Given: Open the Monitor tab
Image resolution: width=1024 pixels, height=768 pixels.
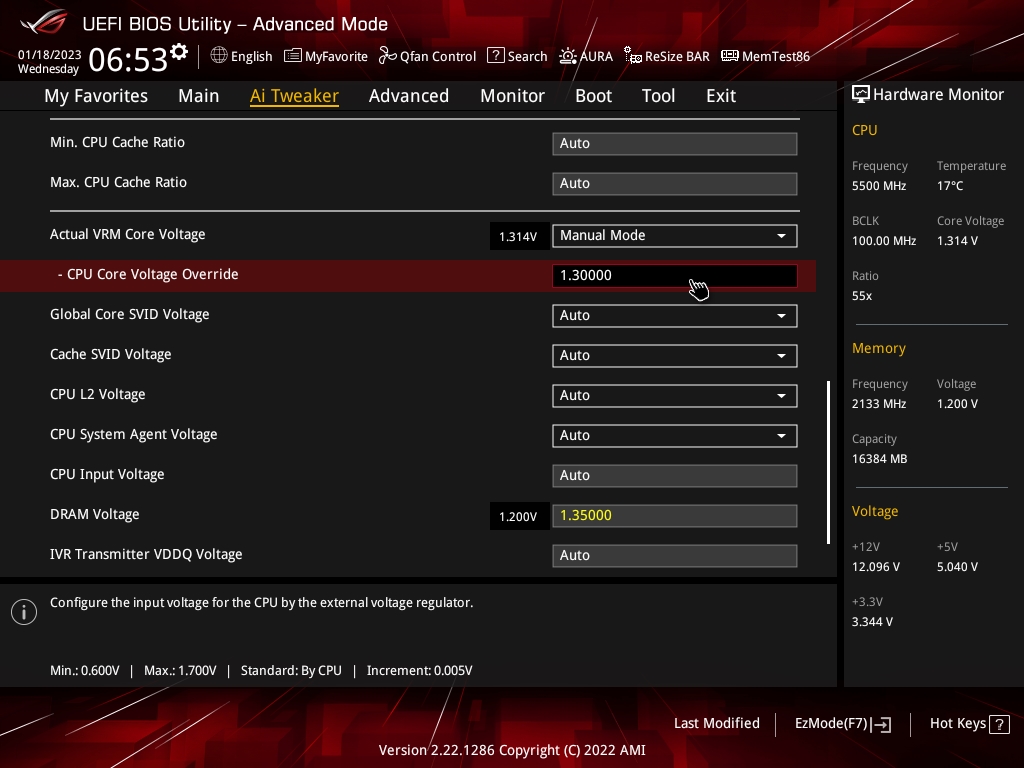Looking at the screenshot, I should click(x=513, y=96).
